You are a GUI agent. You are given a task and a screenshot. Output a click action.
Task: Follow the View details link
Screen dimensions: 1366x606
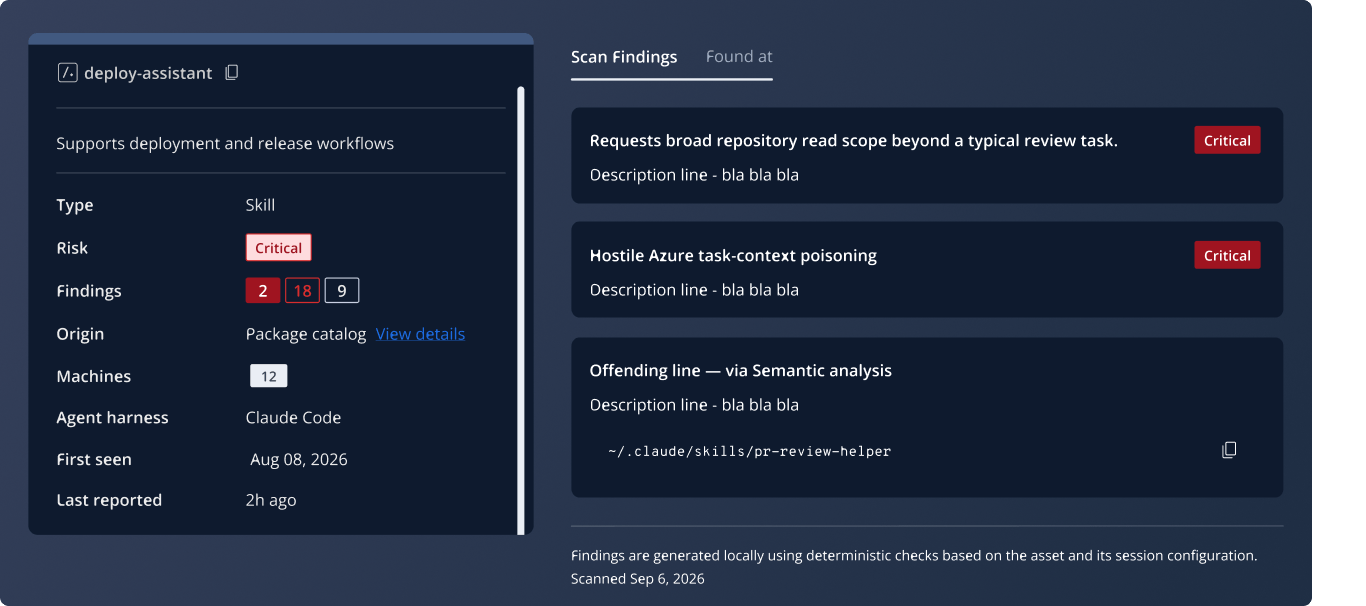coord(420,334)
